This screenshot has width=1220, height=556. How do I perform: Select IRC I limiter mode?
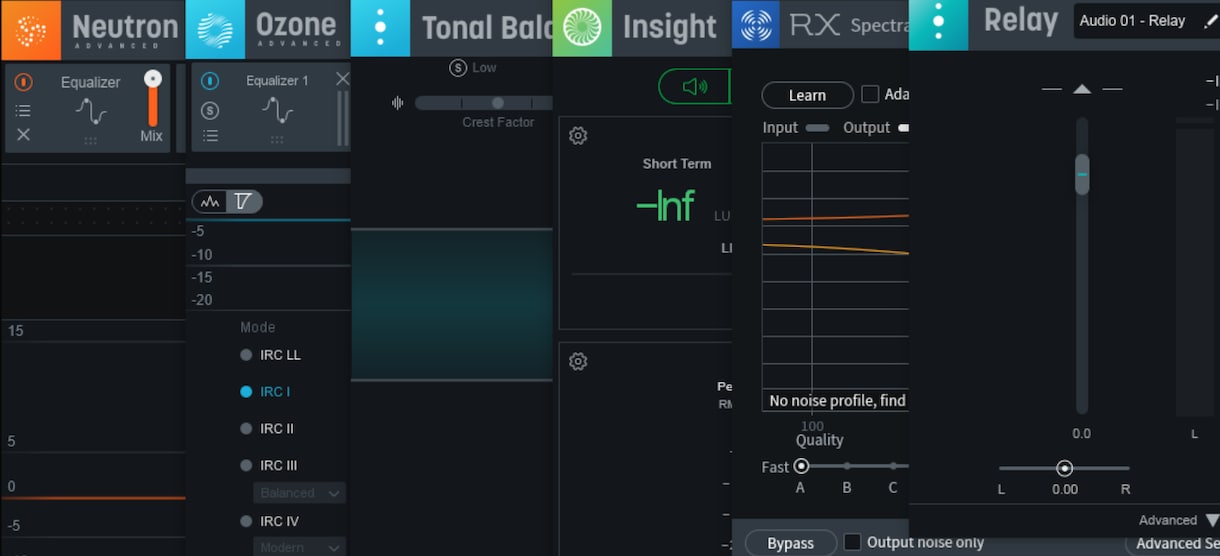tap(265, 392)
